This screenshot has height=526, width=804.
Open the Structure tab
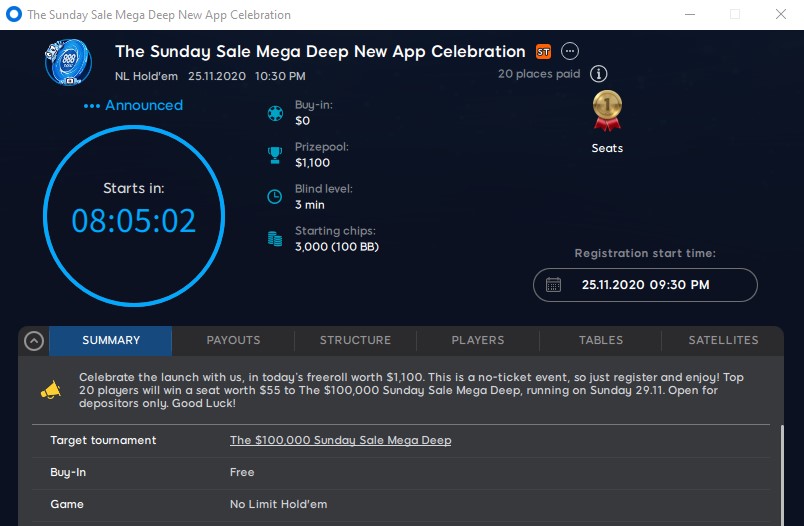coord(355,340)
